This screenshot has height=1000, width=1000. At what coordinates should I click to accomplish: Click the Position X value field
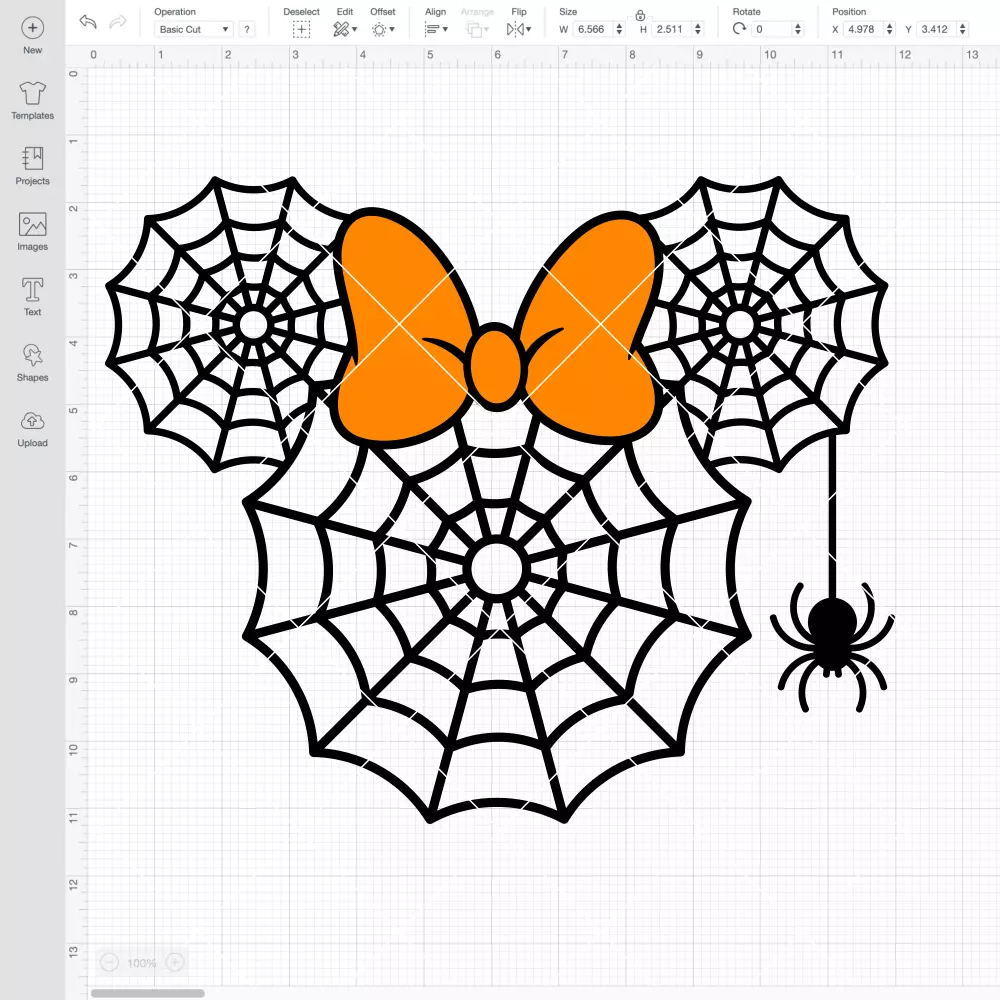[864, 29]
